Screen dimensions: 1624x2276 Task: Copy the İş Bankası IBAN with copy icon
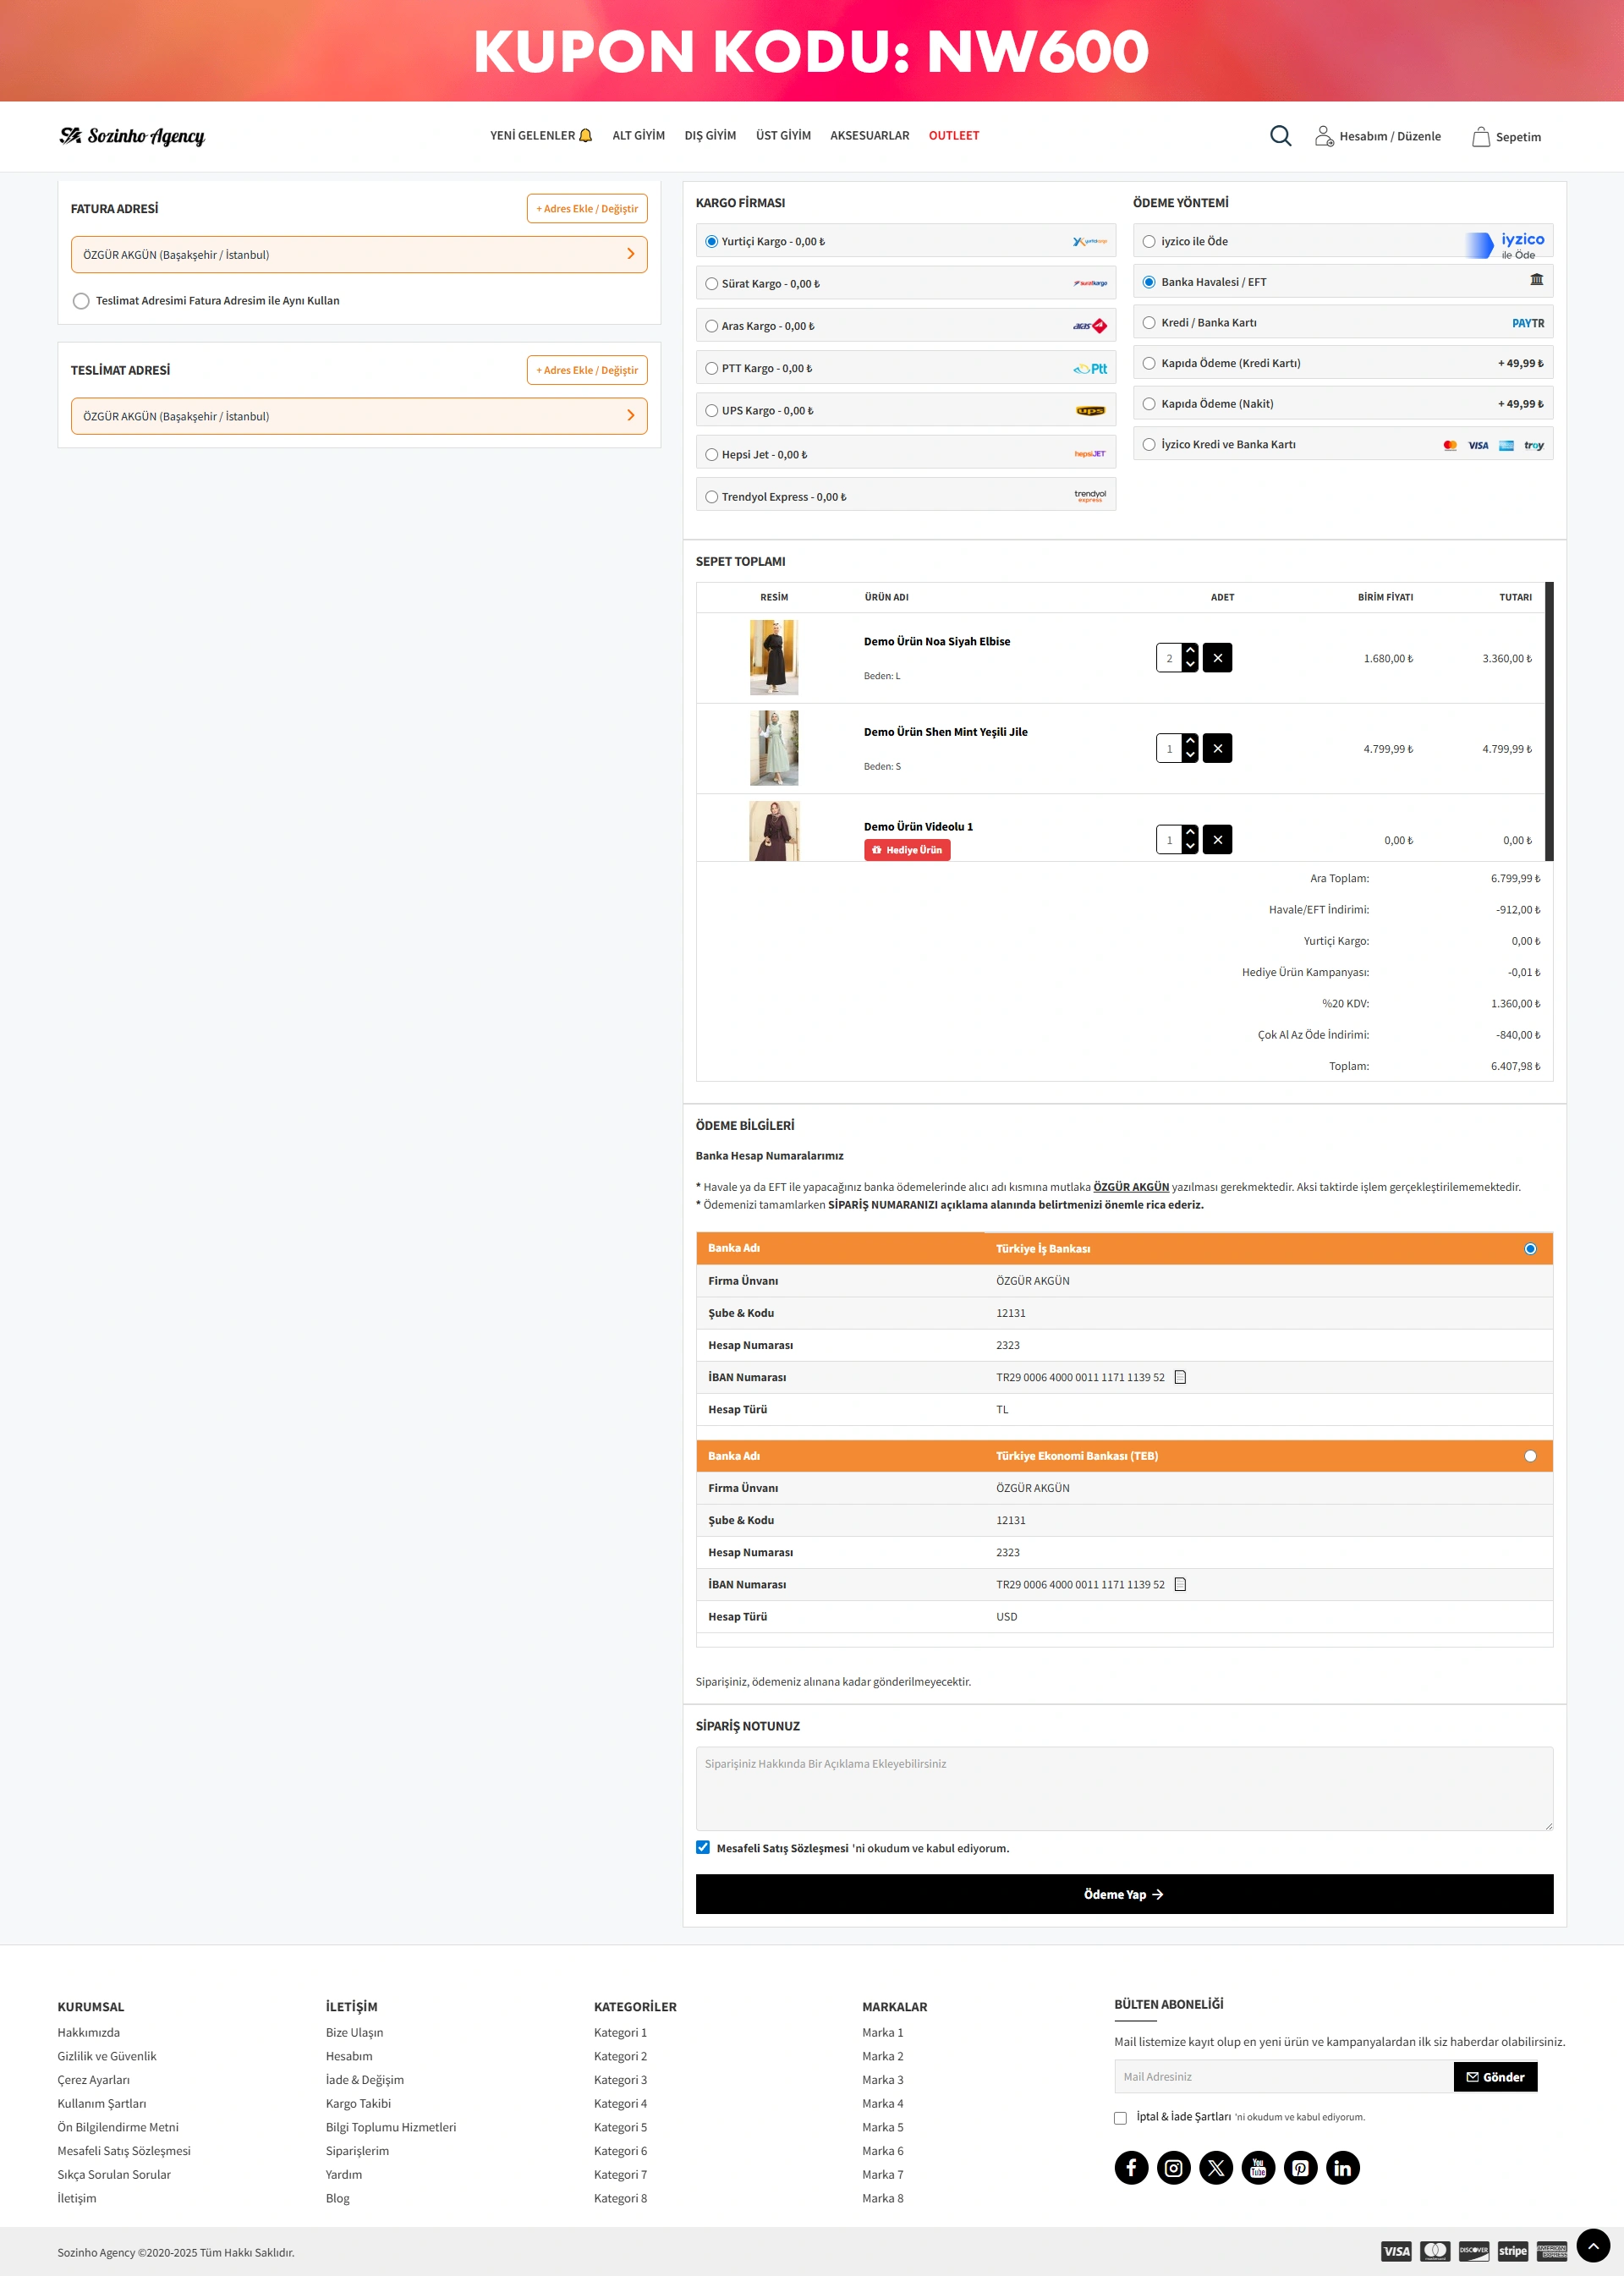pyautogui.click(x=1180, y=1377)
